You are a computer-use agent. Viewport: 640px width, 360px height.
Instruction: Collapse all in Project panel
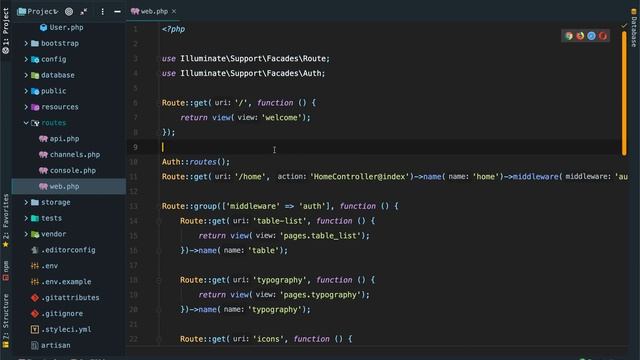[x=84, y=11]
